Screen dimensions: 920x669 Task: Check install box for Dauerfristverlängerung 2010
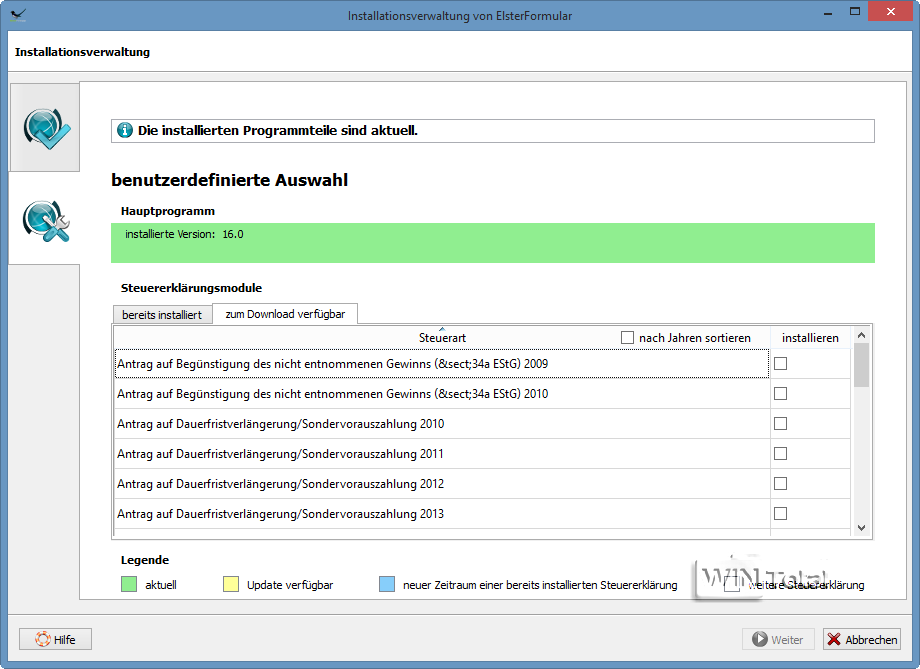click(780, 424)
